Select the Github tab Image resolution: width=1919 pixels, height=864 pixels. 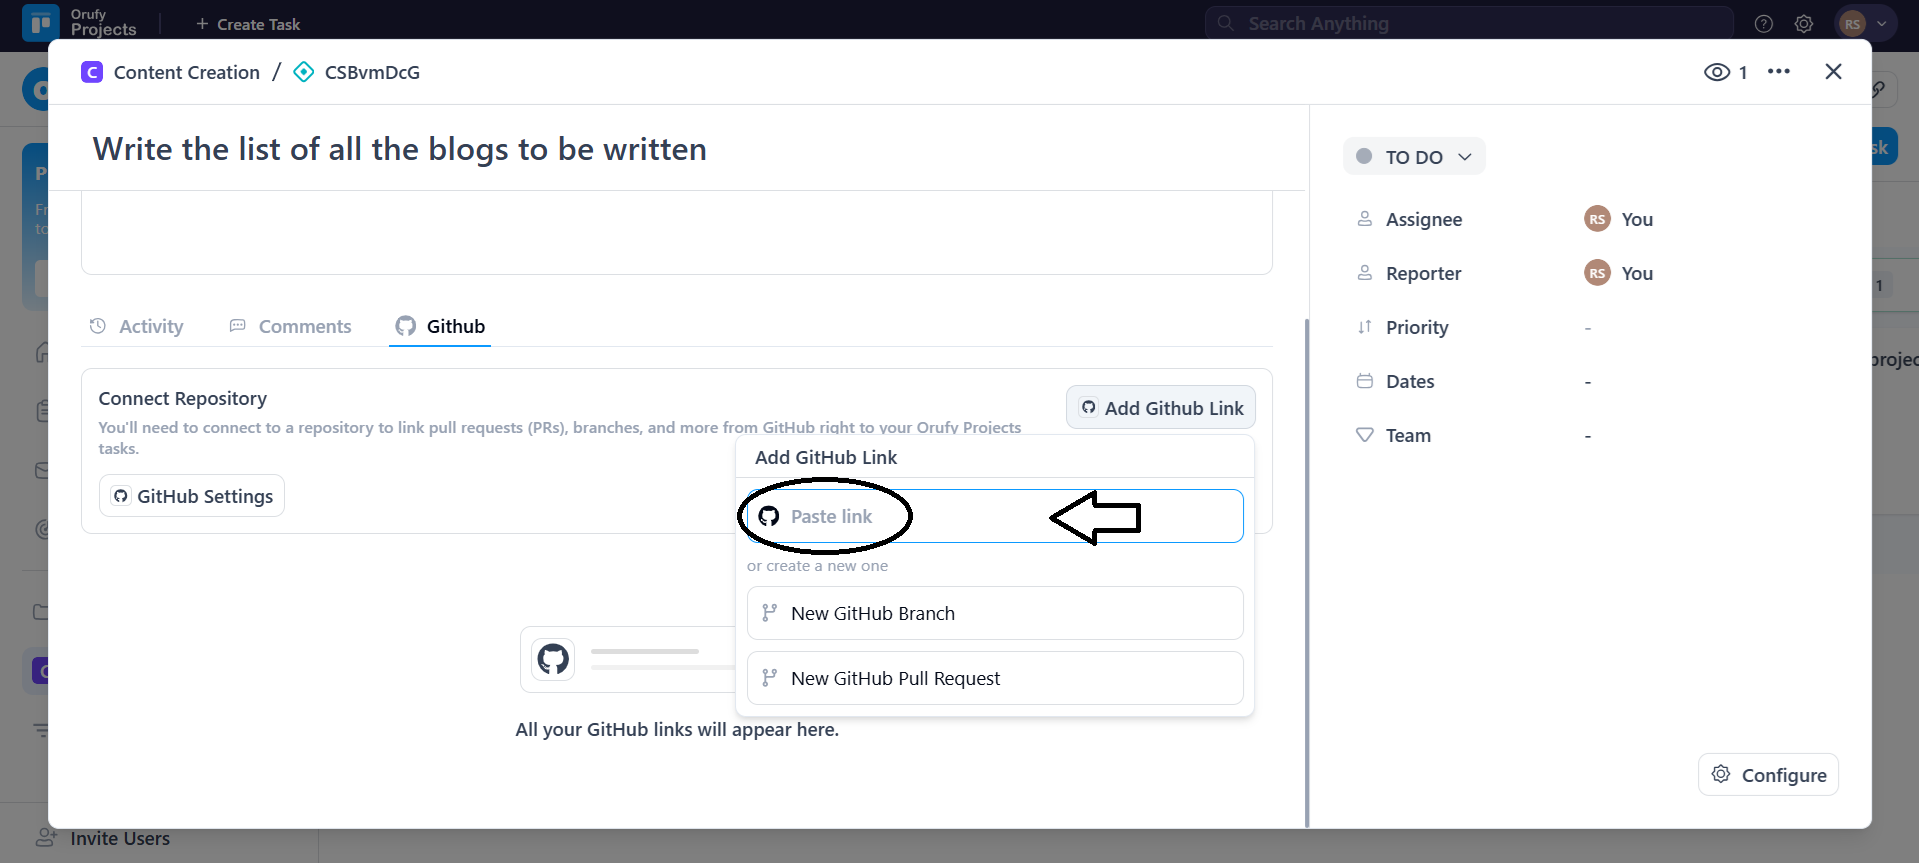click(440, 326)
